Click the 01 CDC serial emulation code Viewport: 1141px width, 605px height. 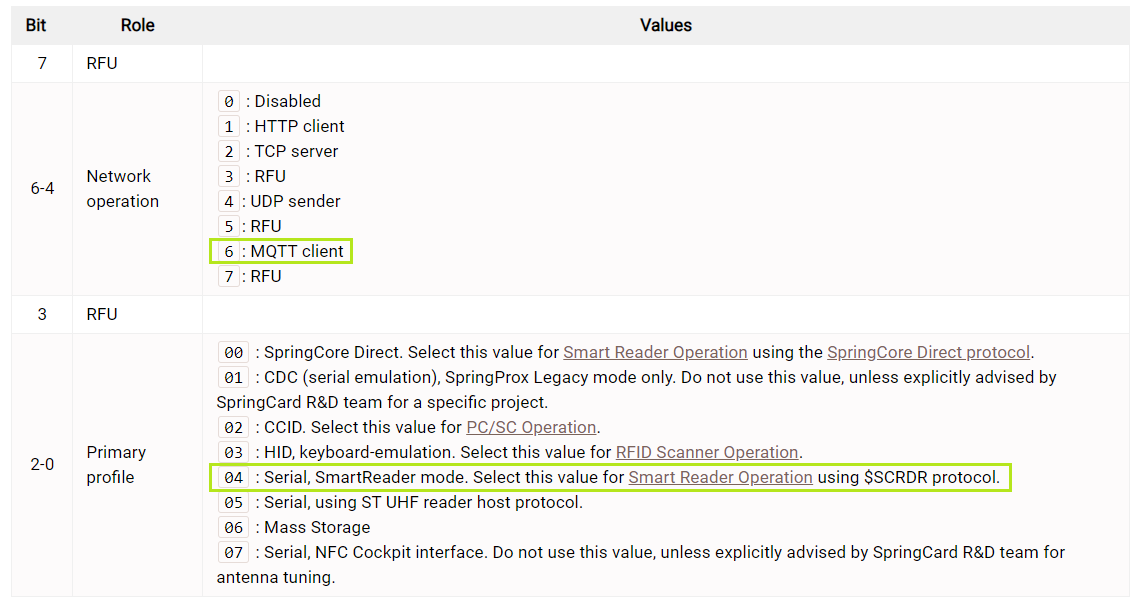[x=233, y=377]
